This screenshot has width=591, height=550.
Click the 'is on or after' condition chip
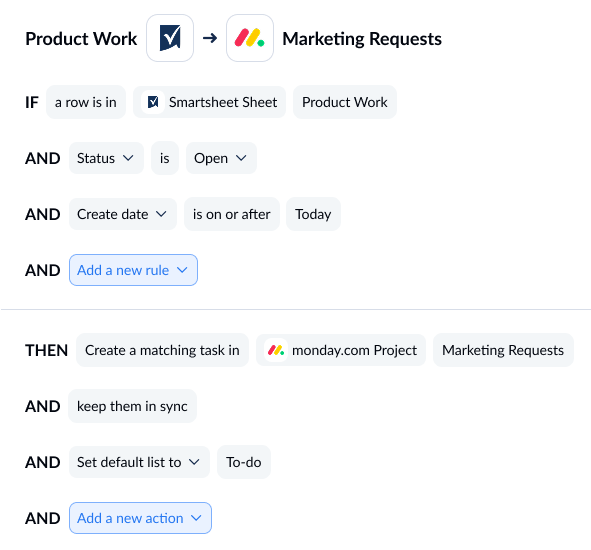(232, 214)
